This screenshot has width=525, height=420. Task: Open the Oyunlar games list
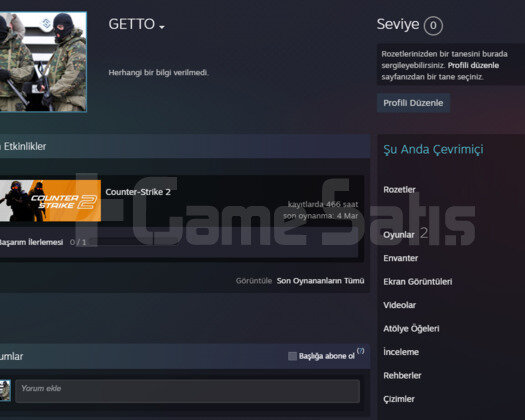[399, 235]
